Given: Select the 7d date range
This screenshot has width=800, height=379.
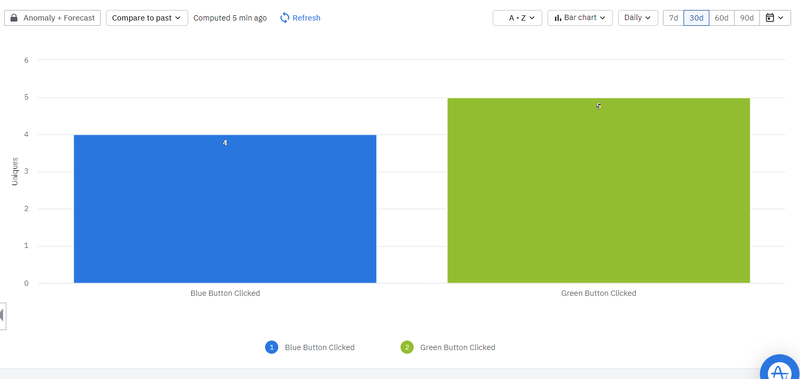Looking at the screenshot, I should [x=673, y=18].
